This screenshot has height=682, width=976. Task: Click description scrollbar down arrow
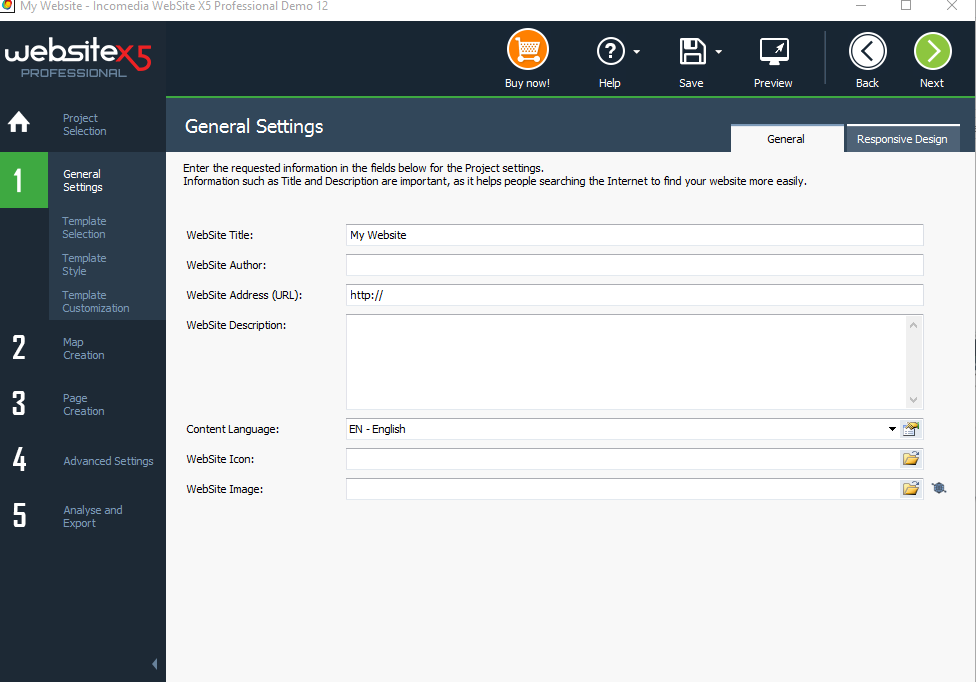pyautogui.click(x=913, y=399)
